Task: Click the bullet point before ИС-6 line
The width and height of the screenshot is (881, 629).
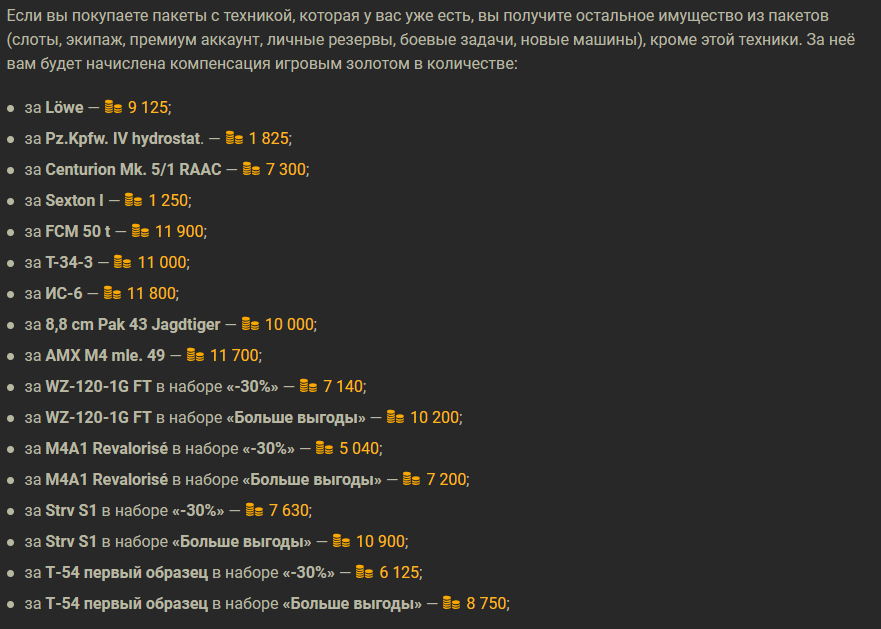Action: [x=11, y=293]
